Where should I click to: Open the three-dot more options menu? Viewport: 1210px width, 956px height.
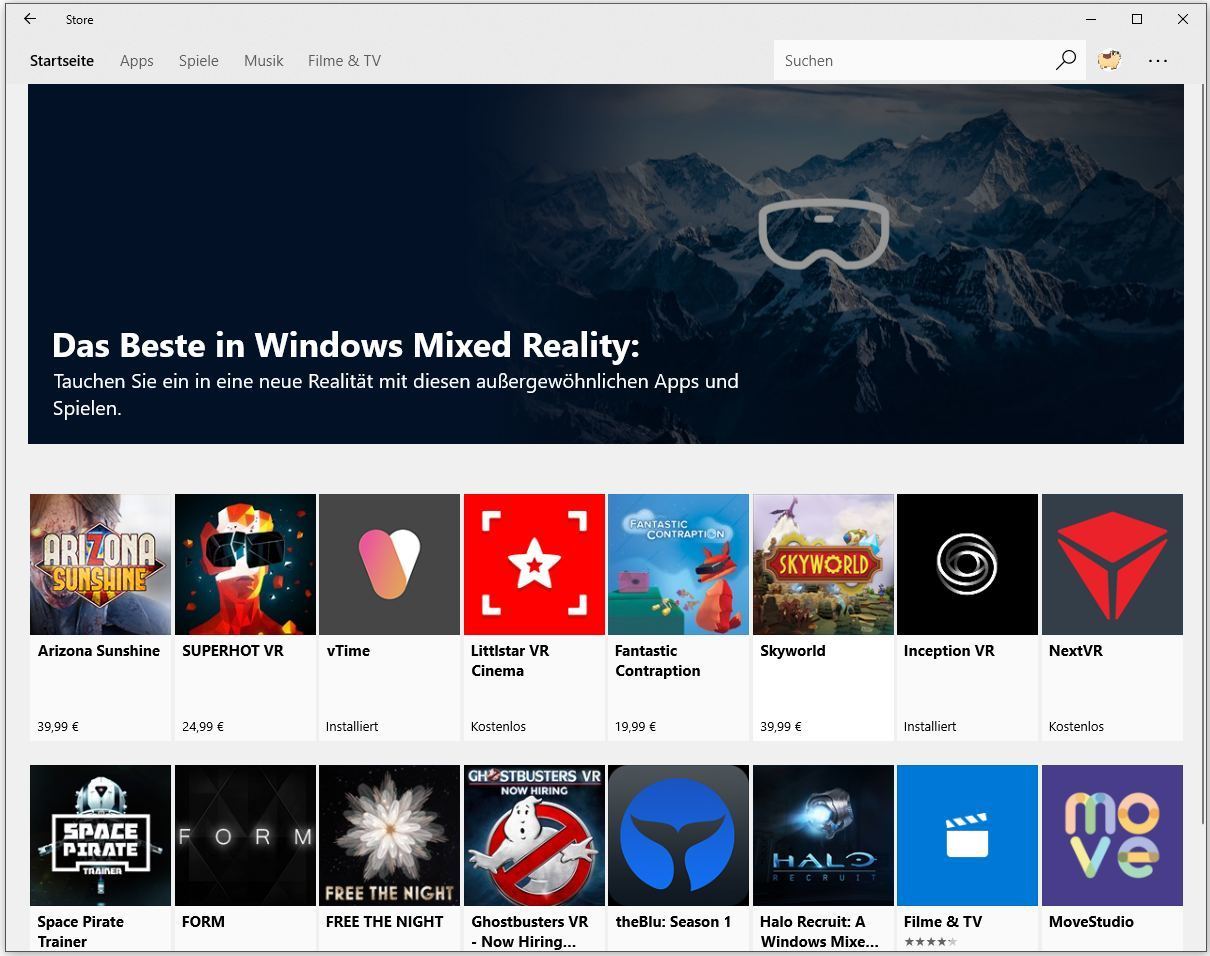[1158, 60]
